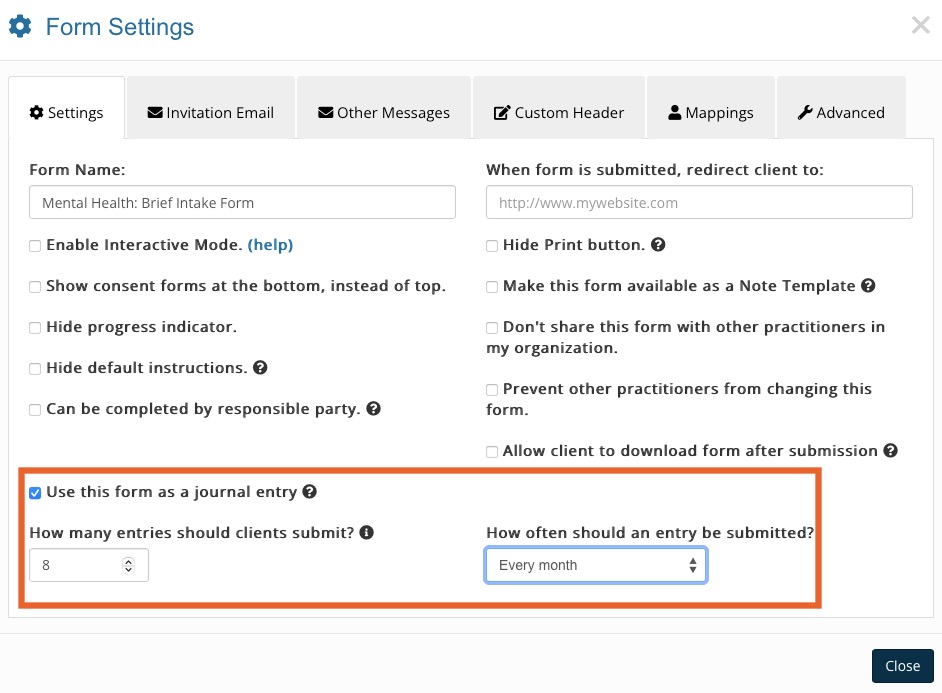The height and width of the screenshot is (693, 942).
Task: Open the Every month frequency dropdown
Action: click(596, 565)
